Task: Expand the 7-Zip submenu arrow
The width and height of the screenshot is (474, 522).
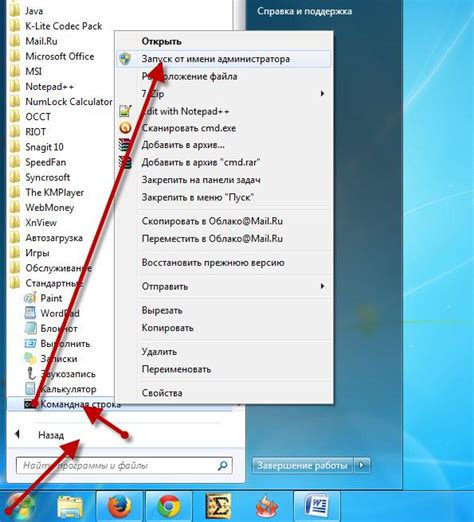Action: [x=322, y=94]
